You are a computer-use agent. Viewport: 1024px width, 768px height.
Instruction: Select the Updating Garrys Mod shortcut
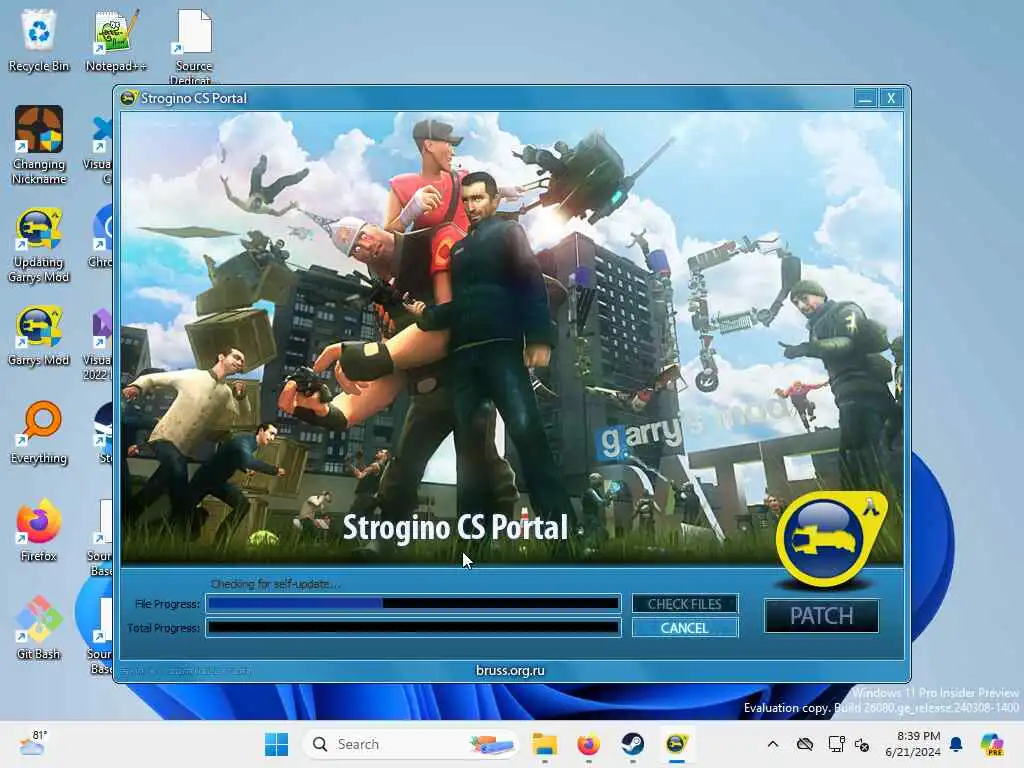tap(39, 246)
